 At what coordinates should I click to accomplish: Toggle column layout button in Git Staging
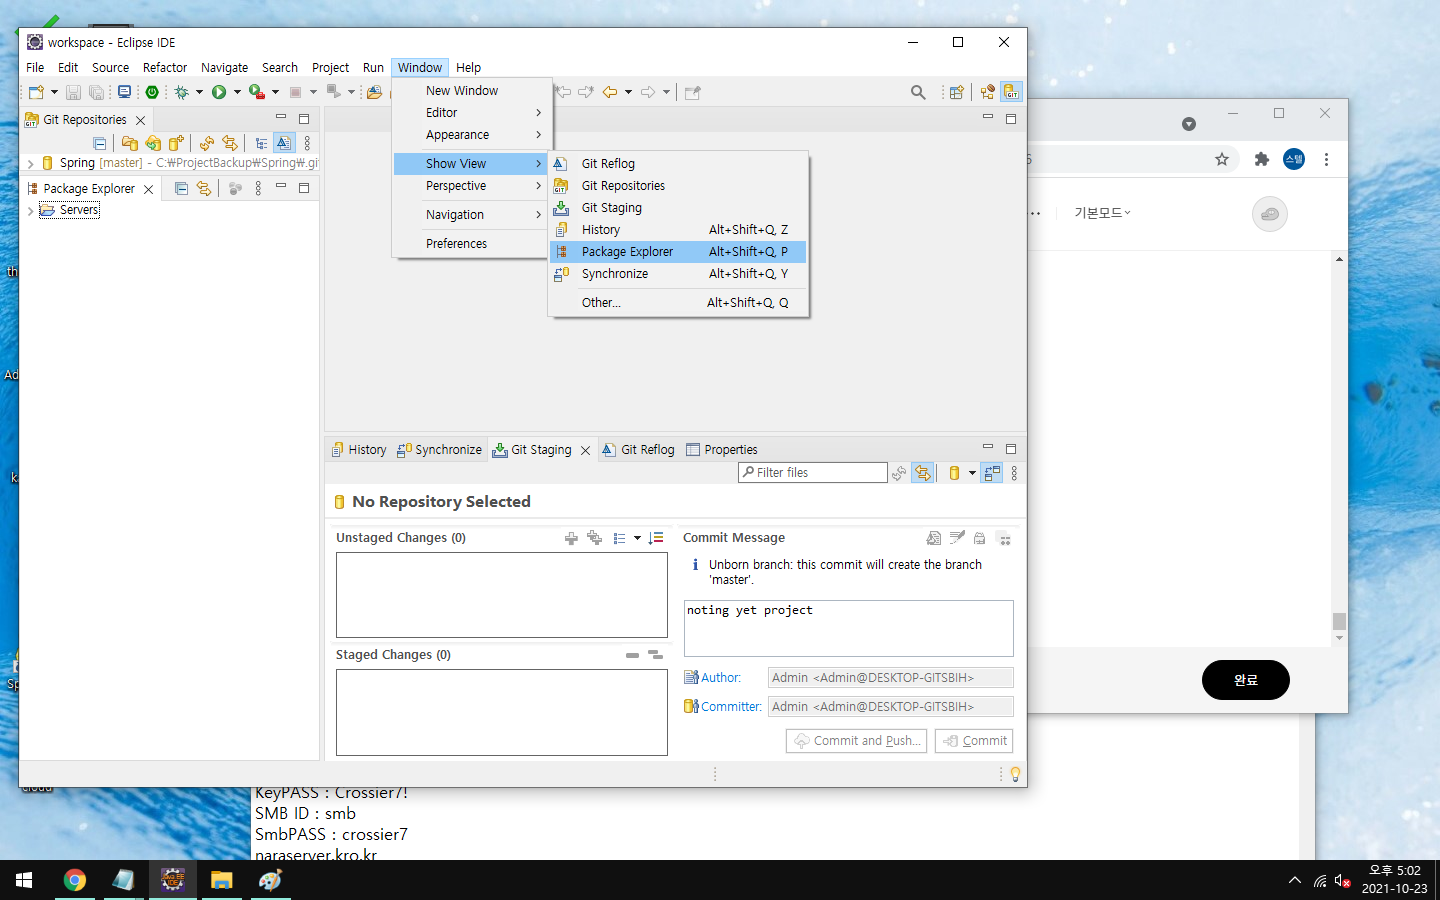992,473
